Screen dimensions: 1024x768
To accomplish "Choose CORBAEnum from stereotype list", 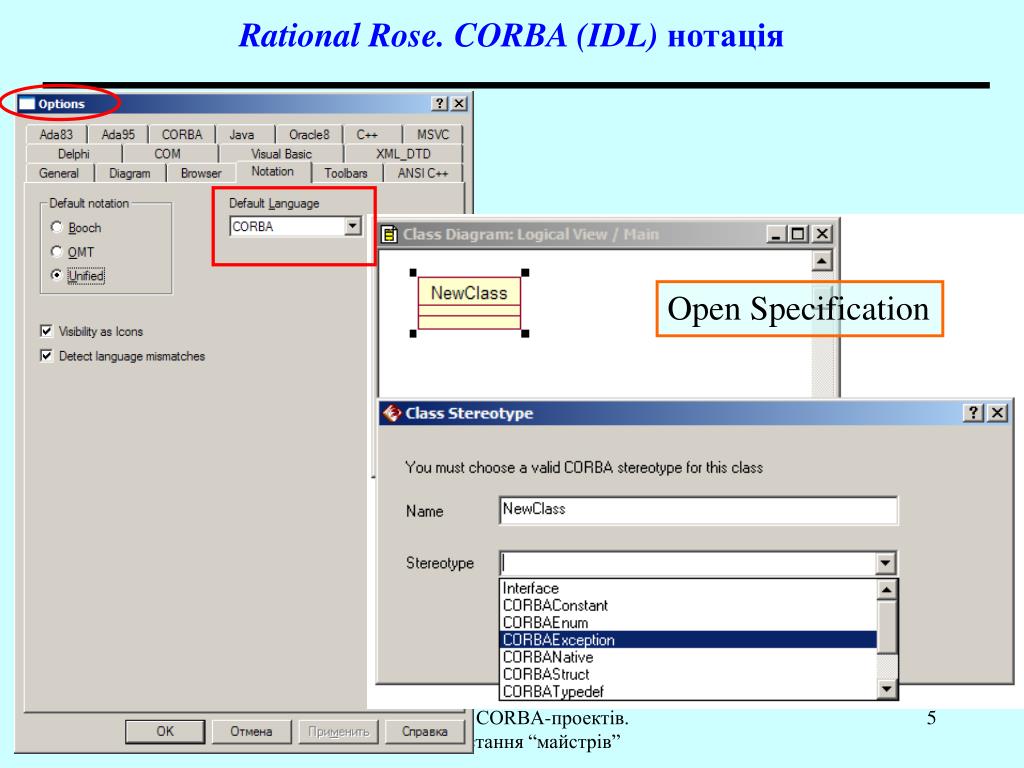I will [689, 622].
